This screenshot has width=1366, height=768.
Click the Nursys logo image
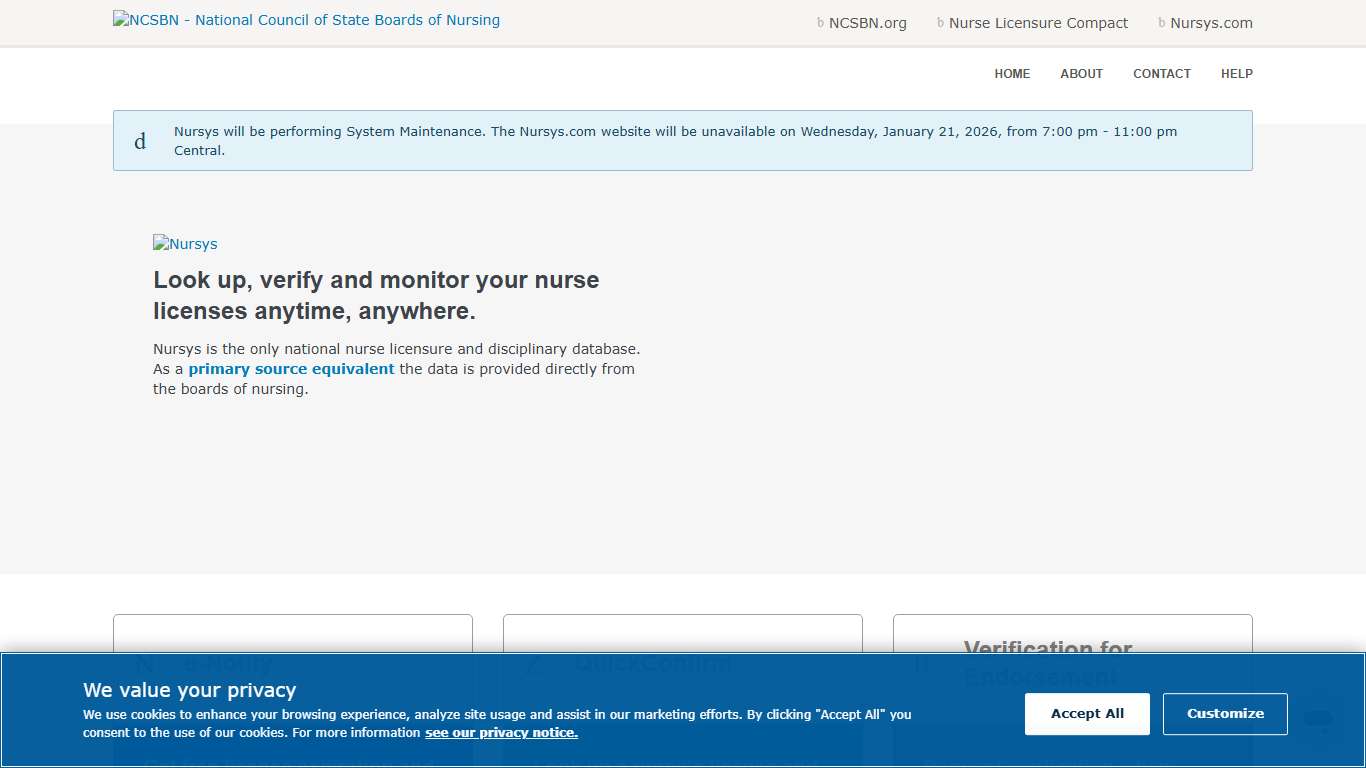pos(185,244)
